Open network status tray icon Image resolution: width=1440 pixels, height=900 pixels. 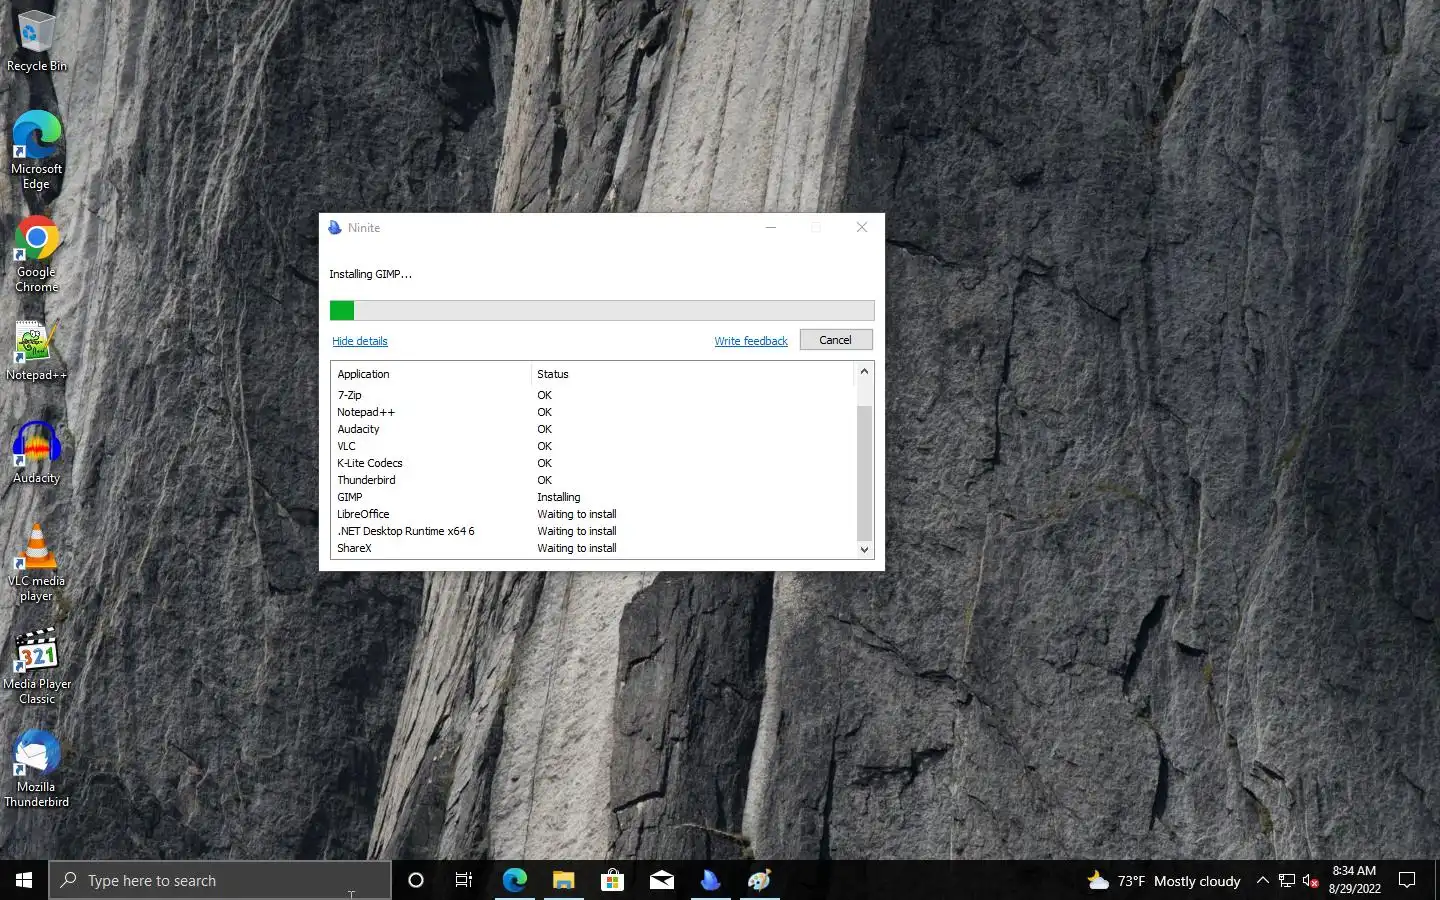pos(1287,880)
